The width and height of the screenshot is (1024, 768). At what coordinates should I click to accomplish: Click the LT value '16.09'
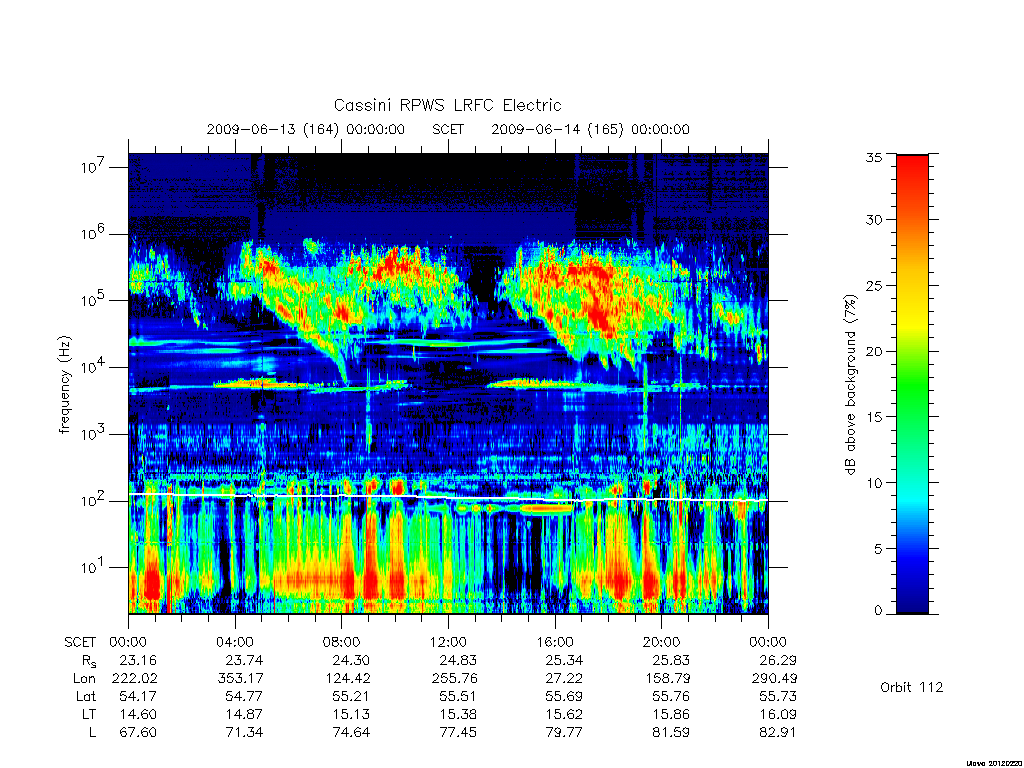click(778, 714)
